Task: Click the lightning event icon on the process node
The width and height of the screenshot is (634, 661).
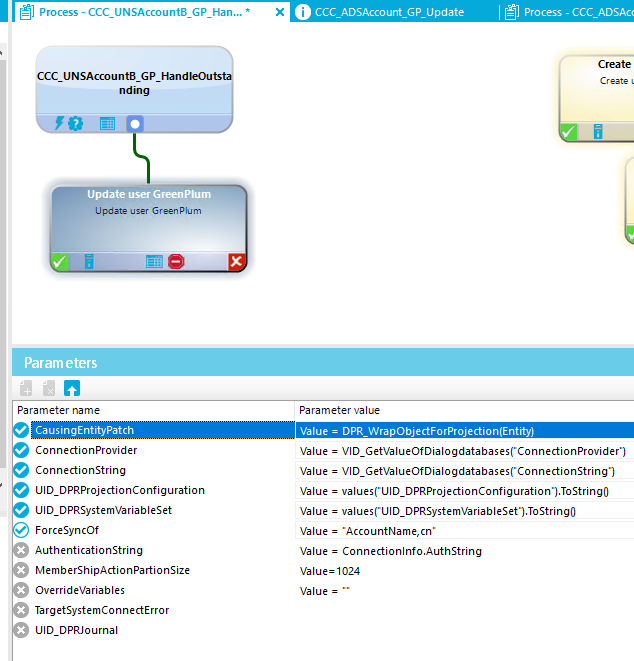Action: point(59,124)
